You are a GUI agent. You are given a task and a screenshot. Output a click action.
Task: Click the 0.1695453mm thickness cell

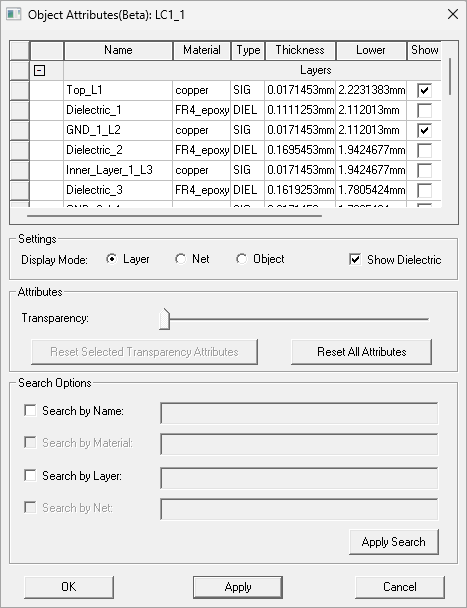click(x=300, y=150)
